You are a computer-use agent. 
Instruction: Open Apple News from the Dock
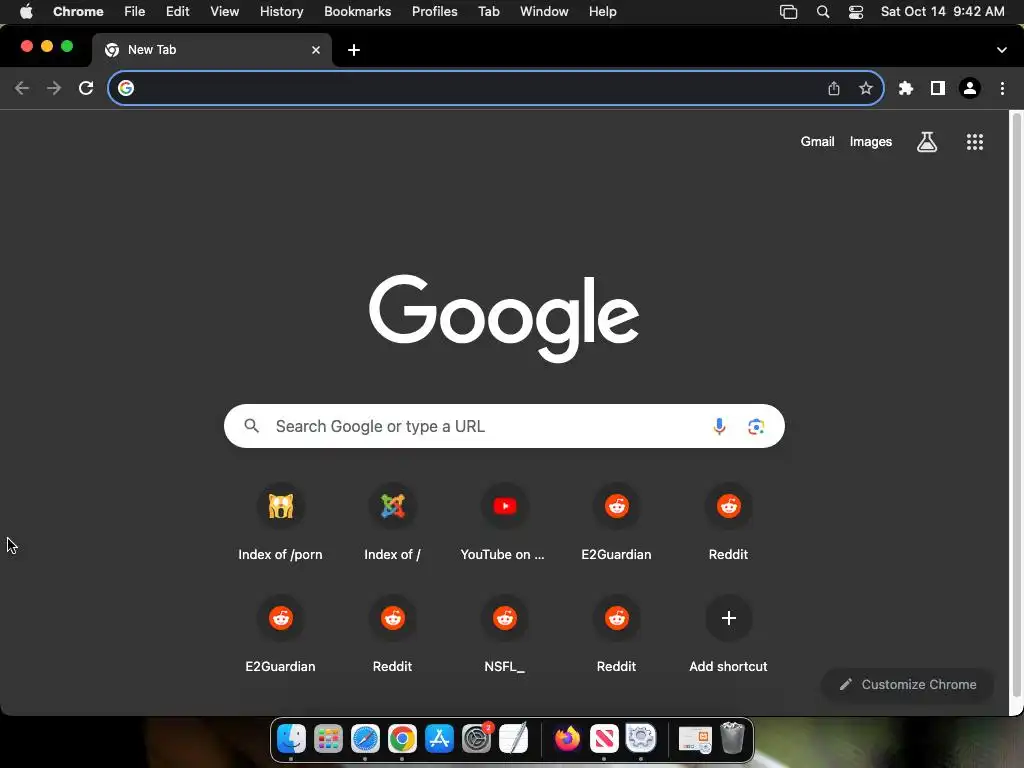coord(604,739)
